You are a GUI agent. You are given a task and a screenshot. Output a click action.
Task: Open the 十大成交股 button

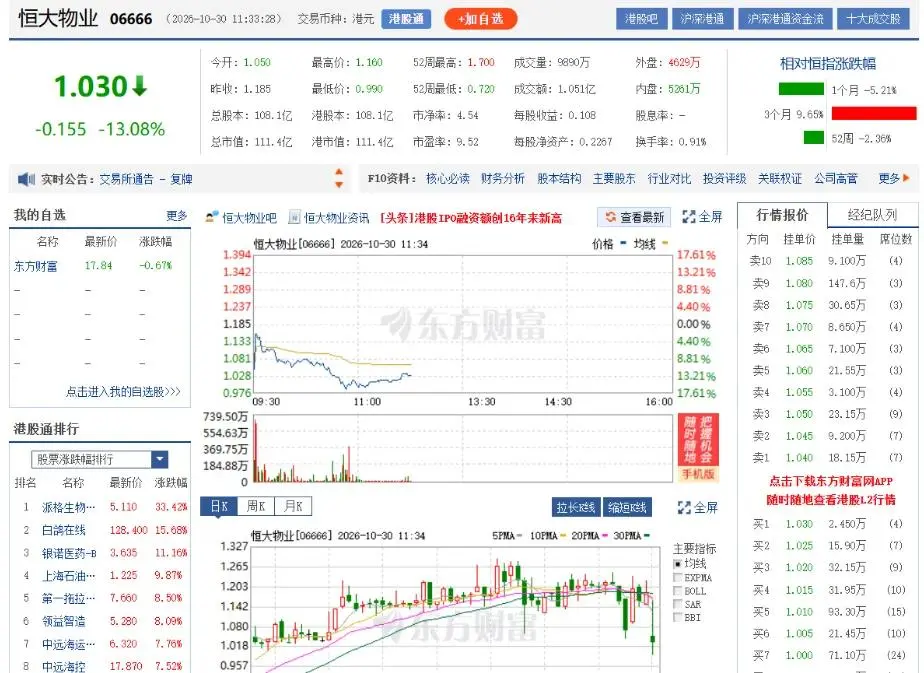point(873,19)
